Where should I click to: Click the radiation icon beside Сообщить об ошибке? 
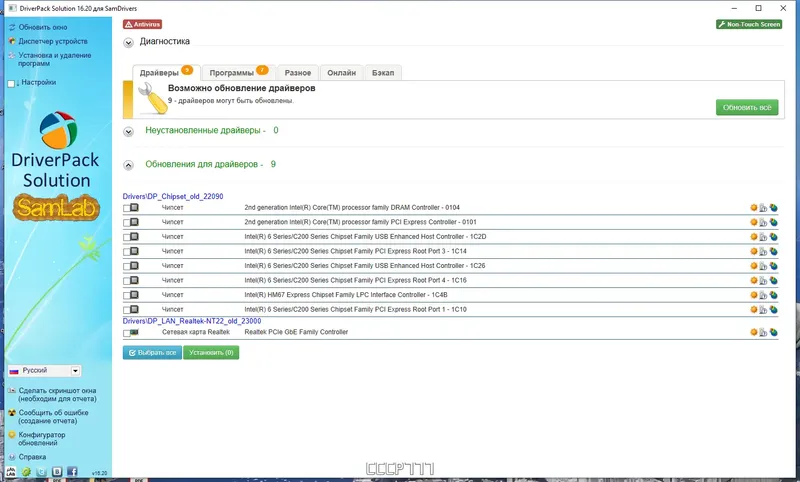click(12, 413)
